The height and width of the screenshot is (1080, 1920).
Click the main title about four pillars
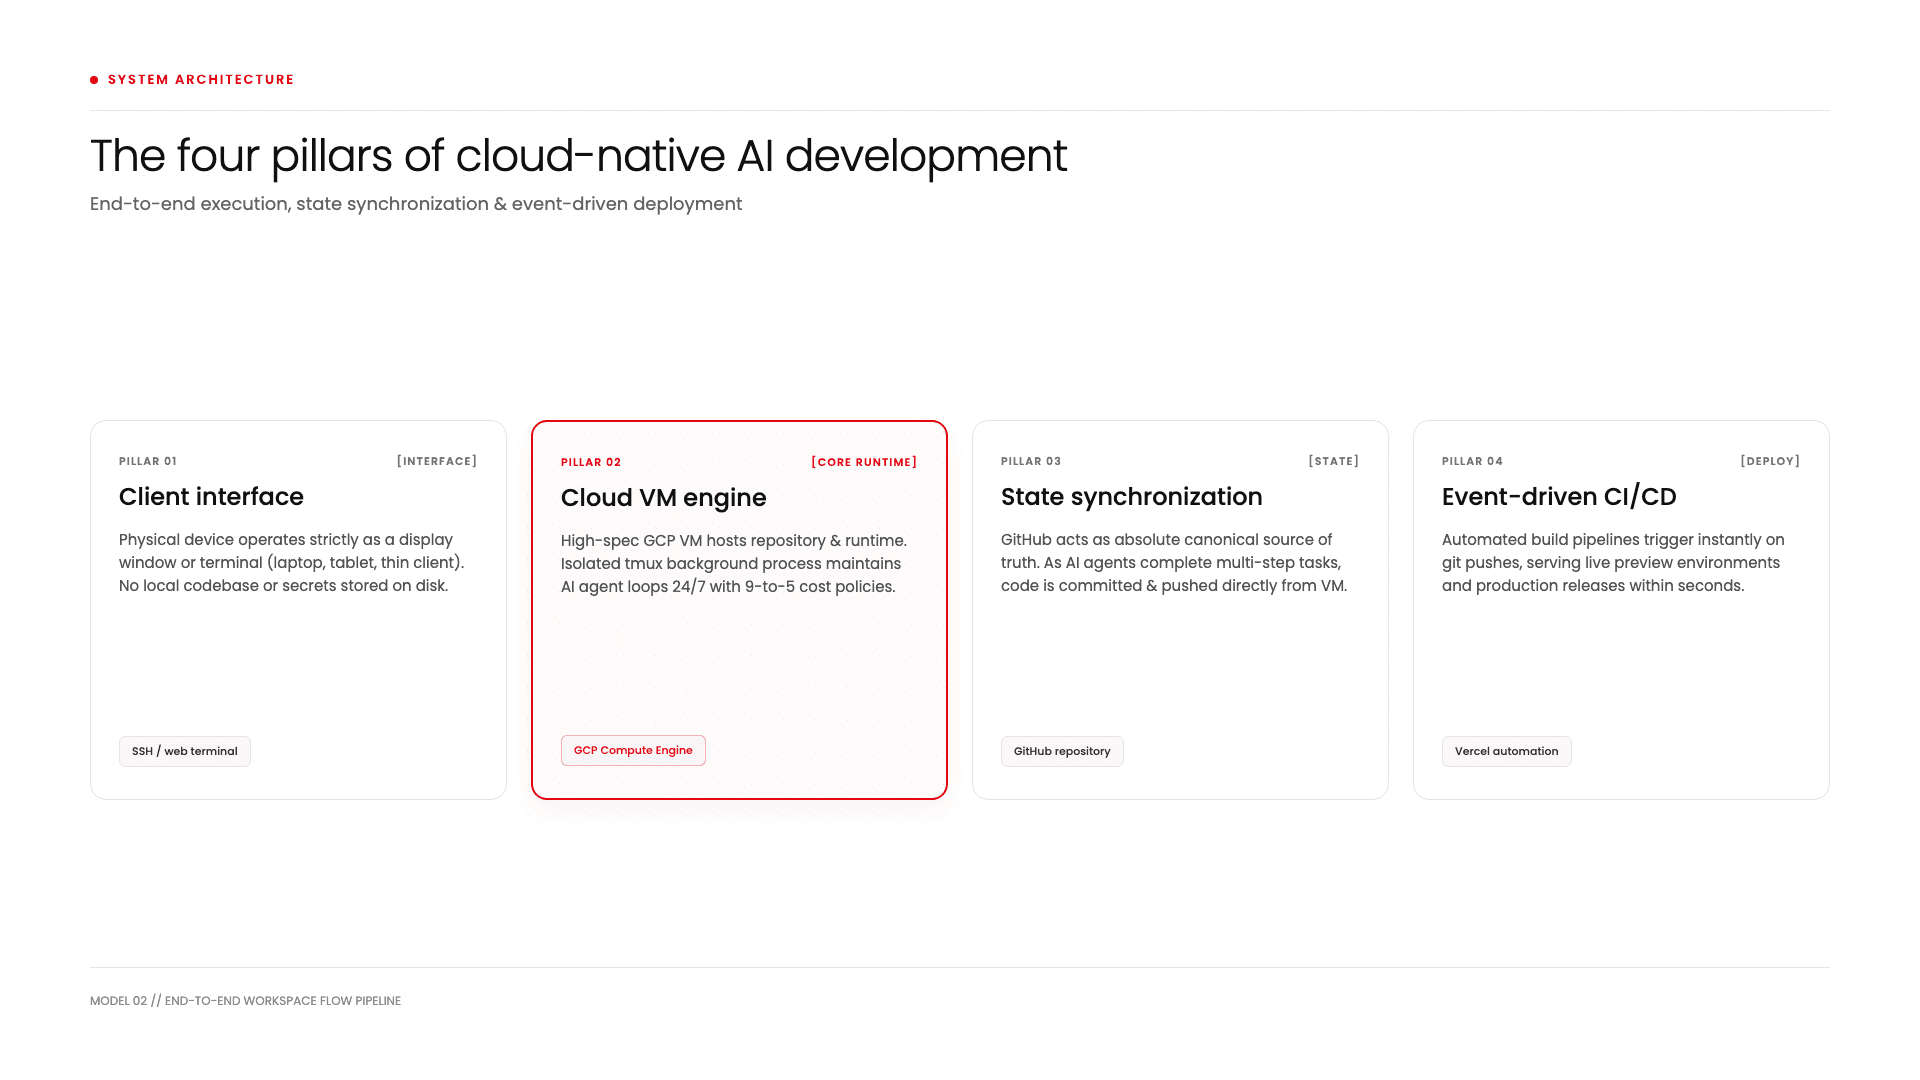click(x=578, y=156)
